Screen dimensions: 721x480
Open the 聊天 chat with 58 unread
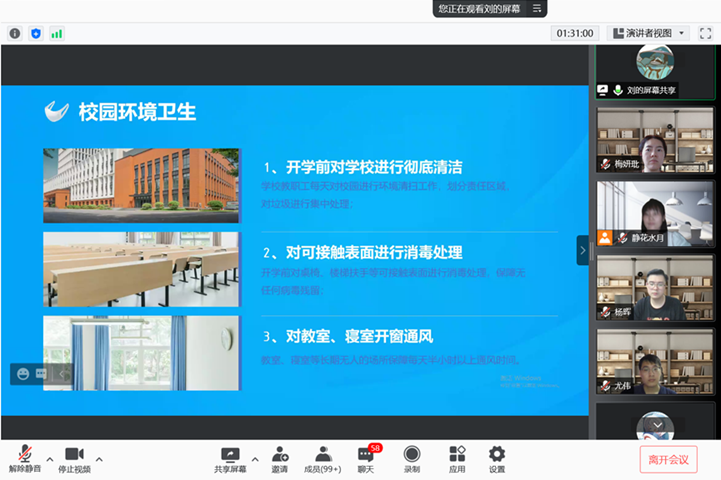366,459
